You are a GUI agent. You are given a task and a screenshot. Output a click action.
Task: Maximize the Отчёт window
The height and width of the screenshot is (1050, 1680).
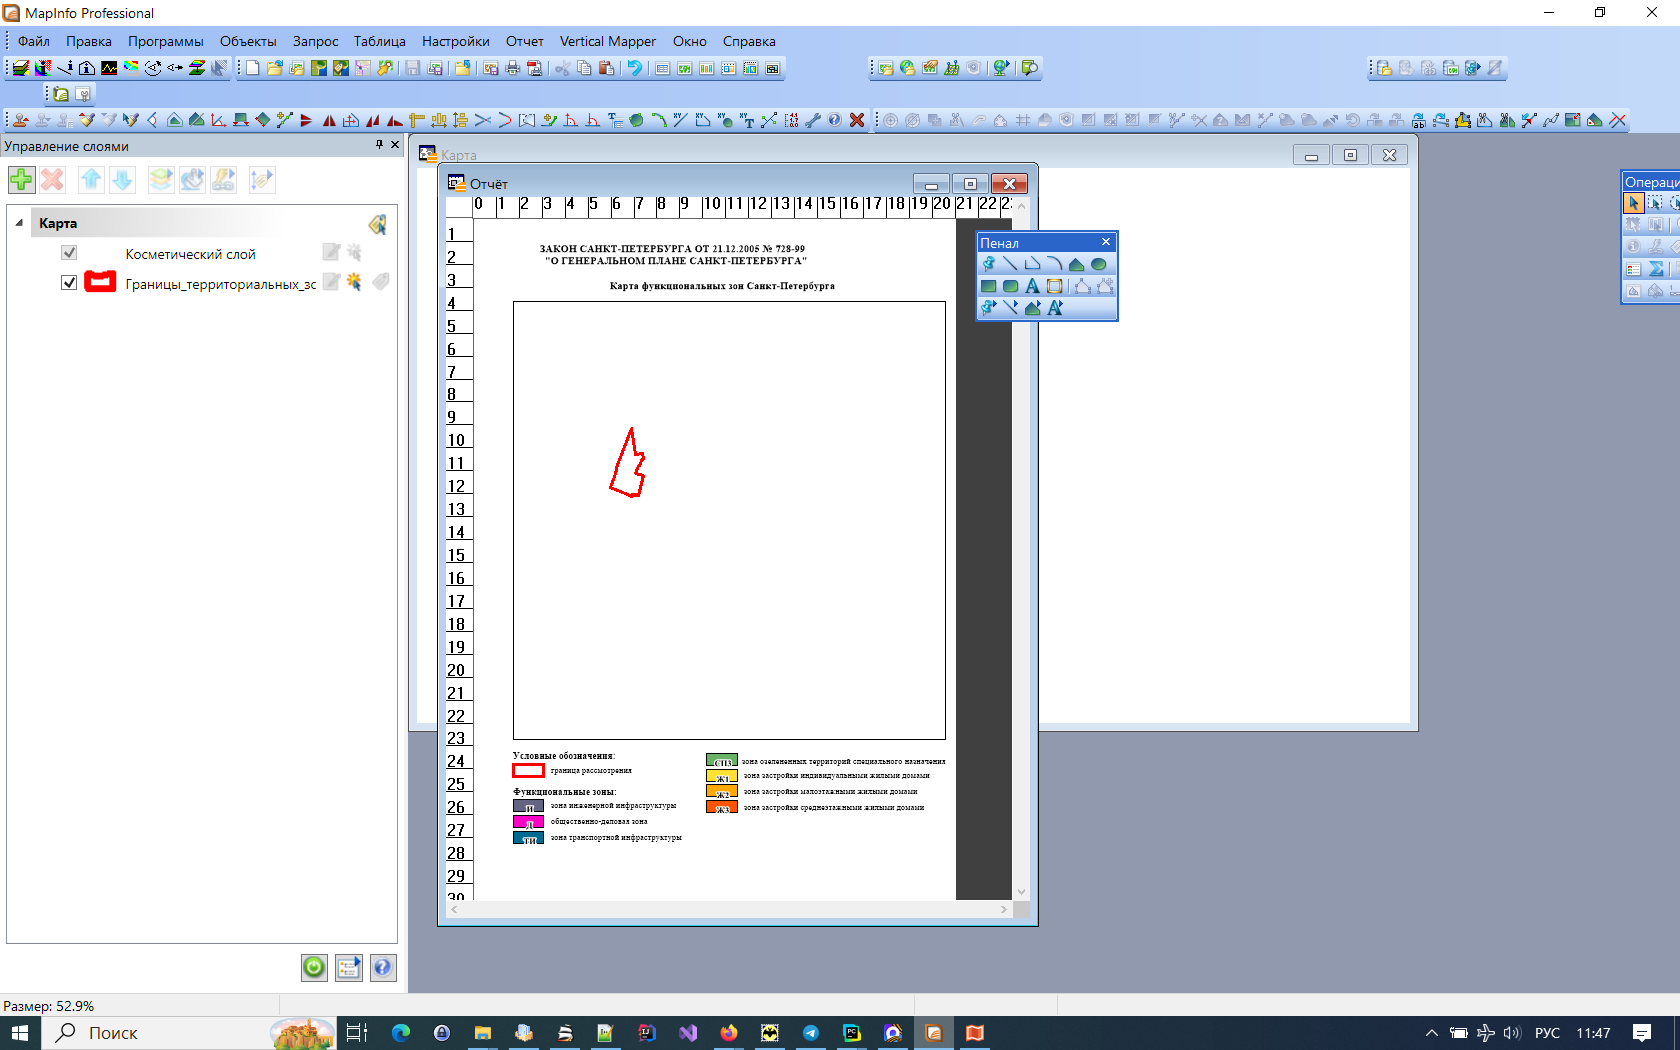coord(970,184)
